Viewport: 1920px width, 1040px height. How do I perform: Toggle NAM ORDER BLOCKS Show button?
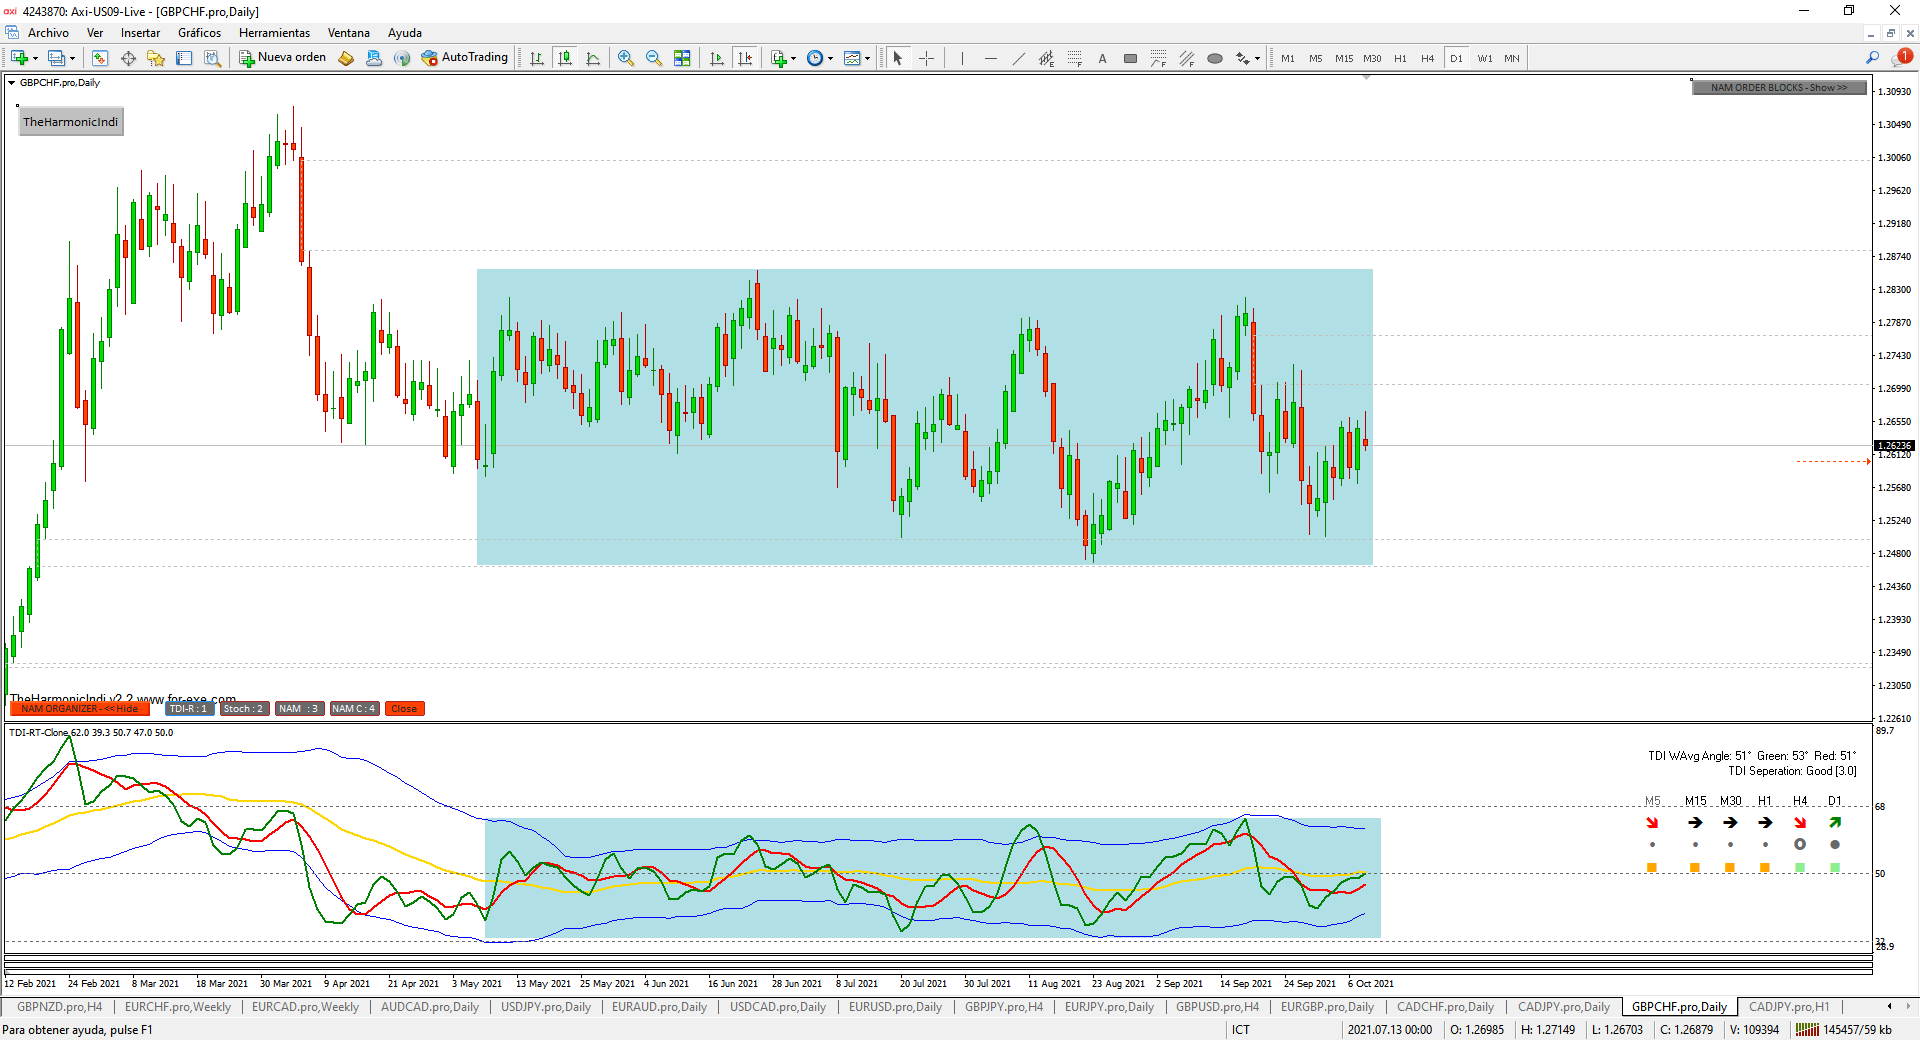tap(1778, 88)
